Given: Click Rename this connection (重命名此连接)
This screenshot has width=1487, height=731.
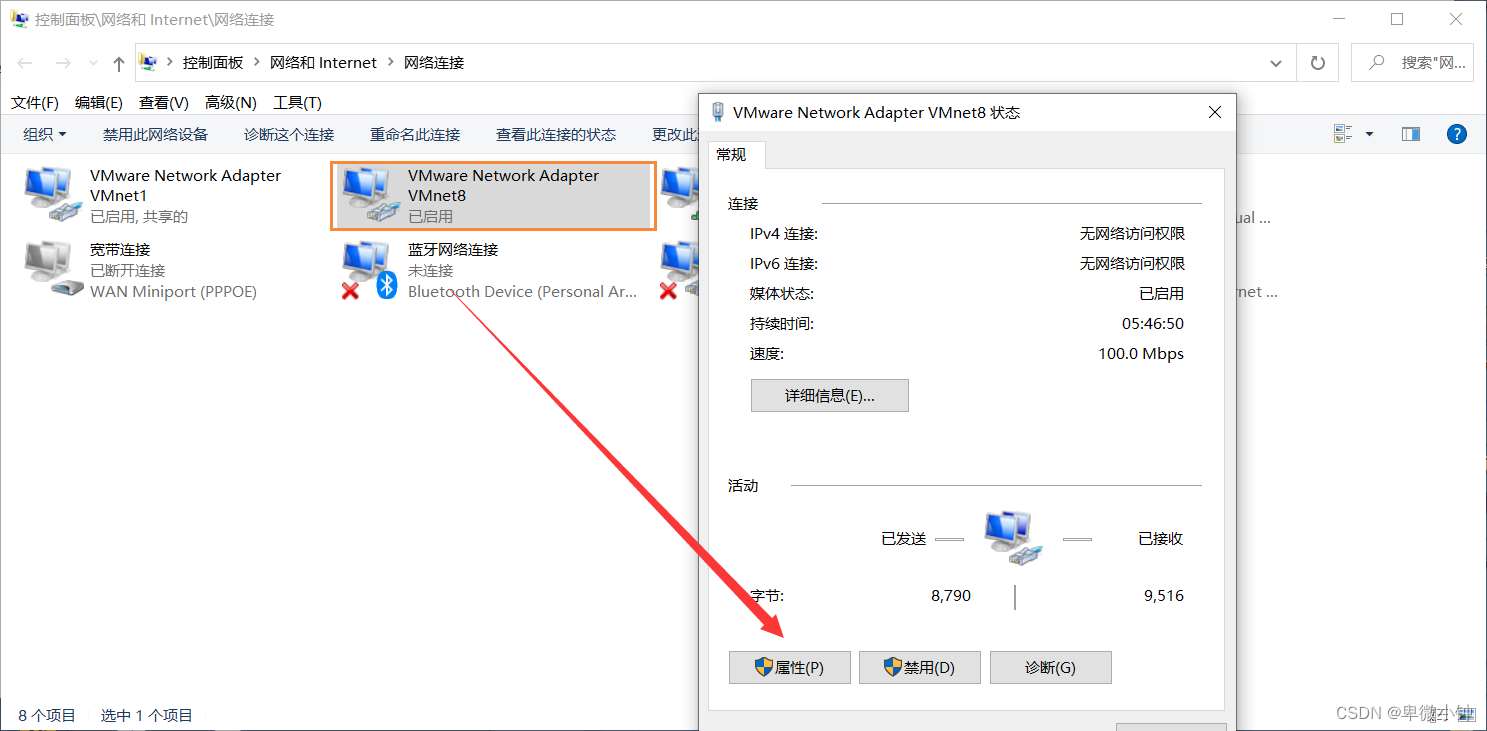Looking at the screenshot, I should (x=415, y=134).
